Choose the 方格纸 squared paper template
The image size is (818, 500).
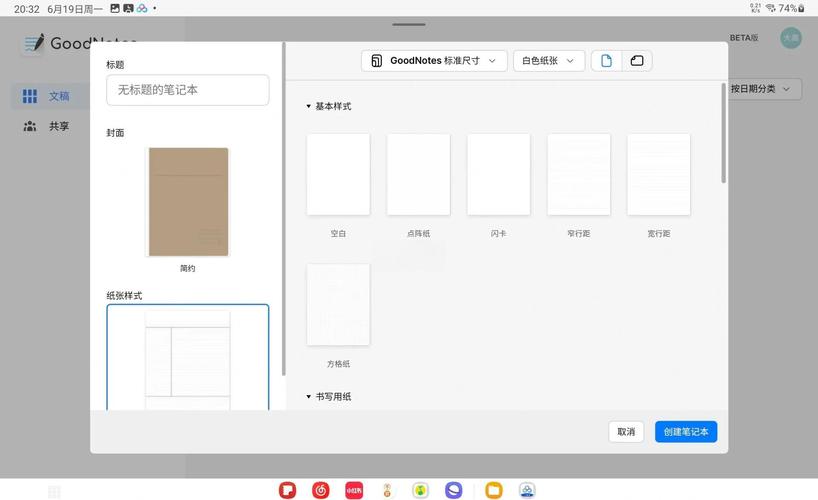pos(338,304)
